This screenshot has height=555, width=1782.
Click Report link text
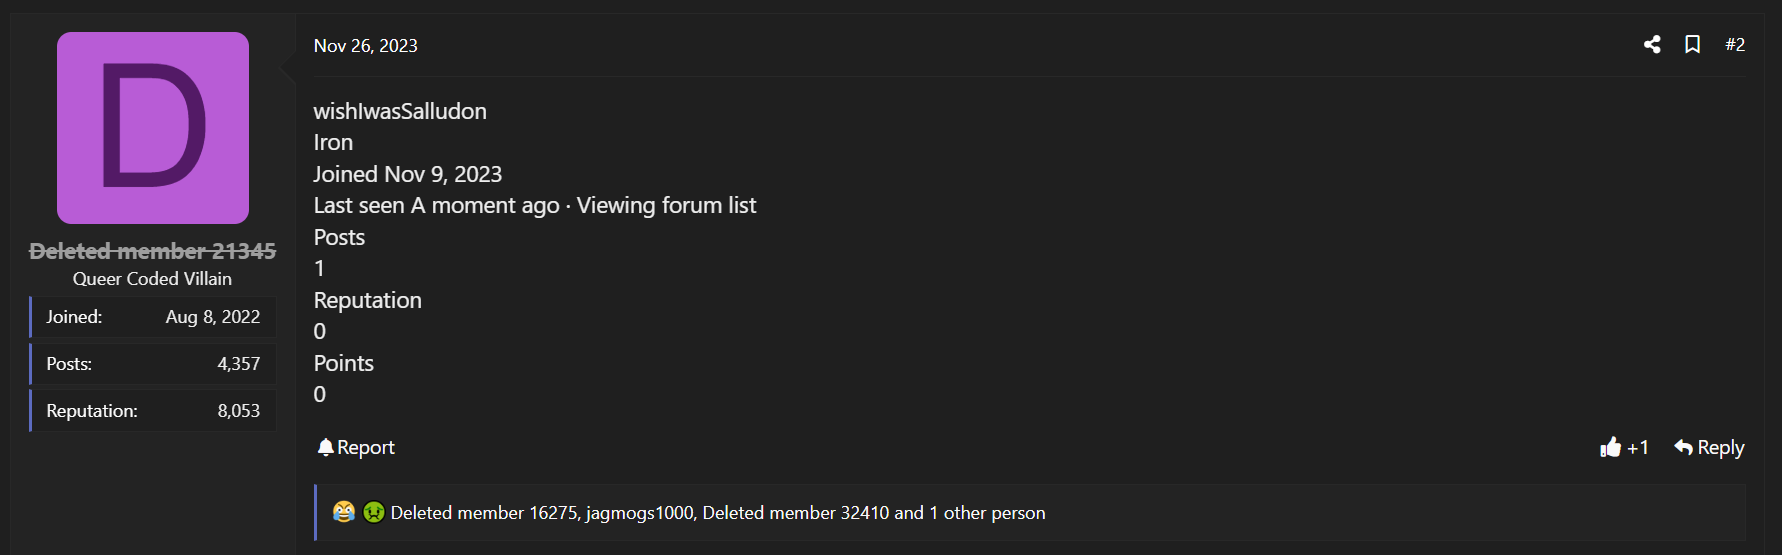(366, 447)
